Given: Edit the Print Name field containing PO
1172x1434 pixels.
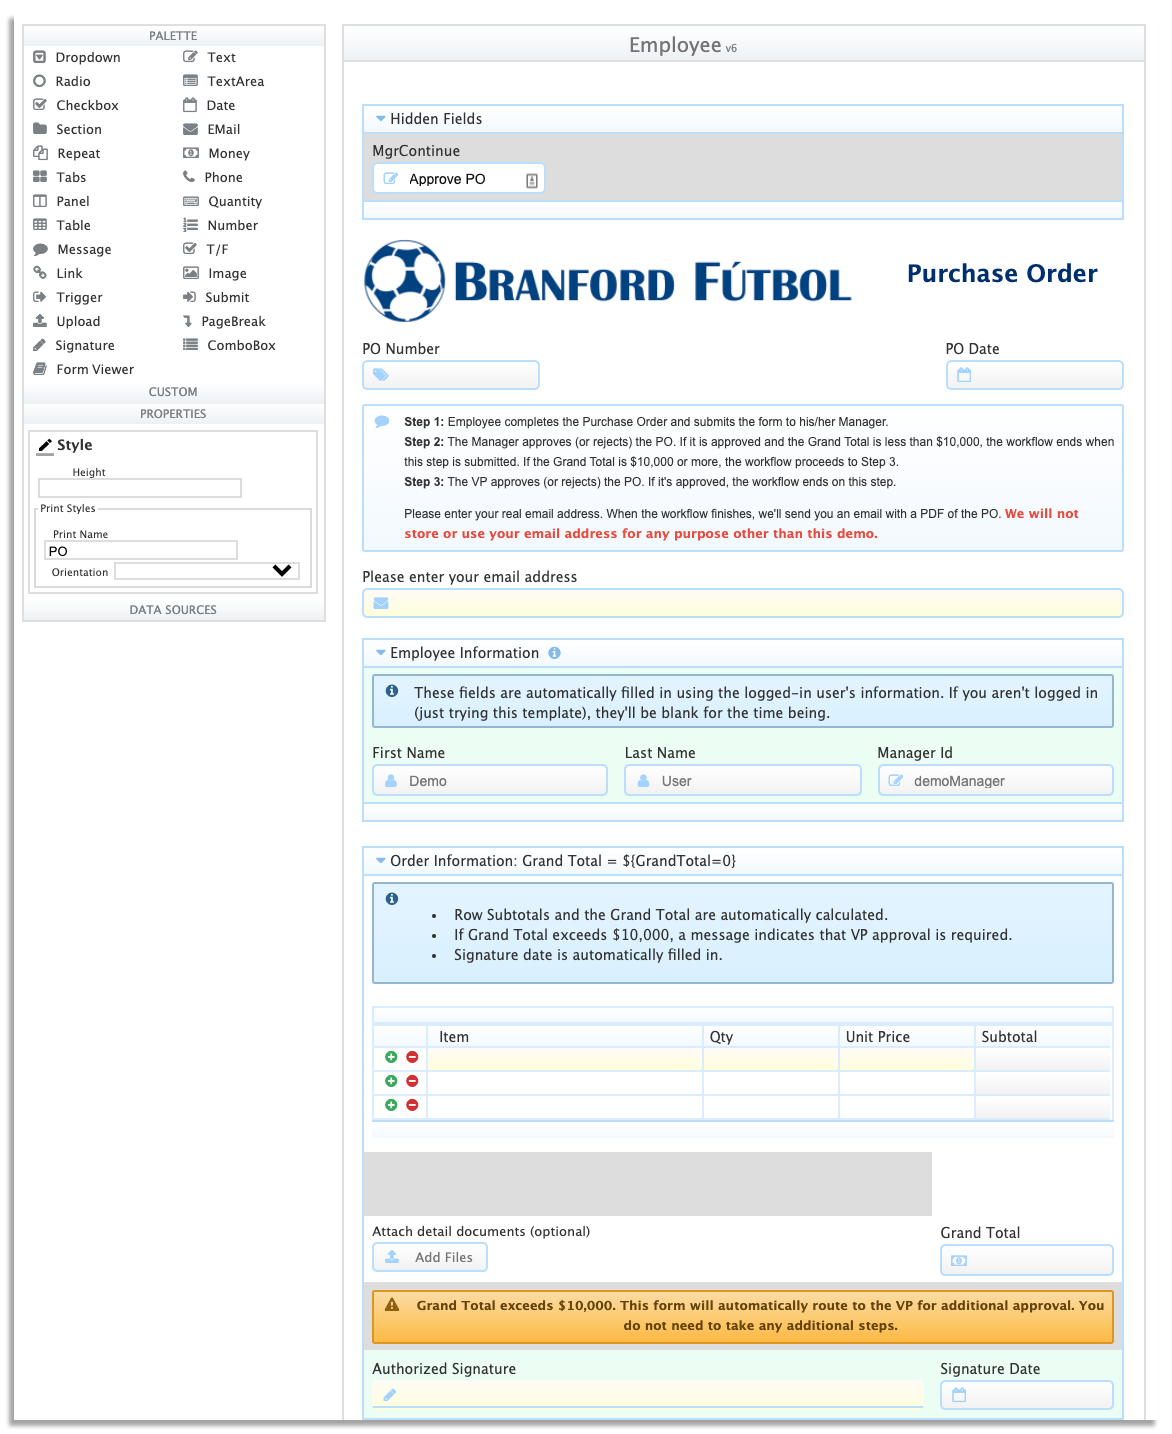Looking at the screenshot, I should [141, 551].
